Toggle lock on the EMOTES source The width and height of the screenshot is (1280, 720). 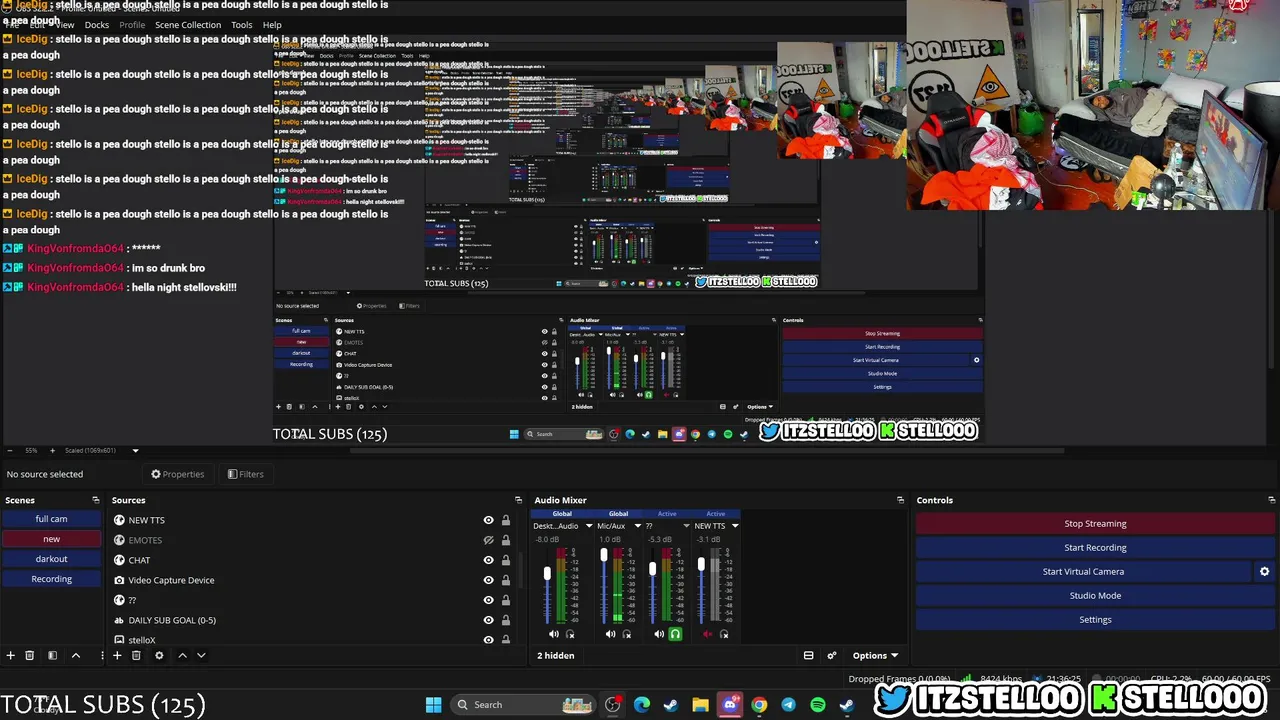tap(506, 540)
